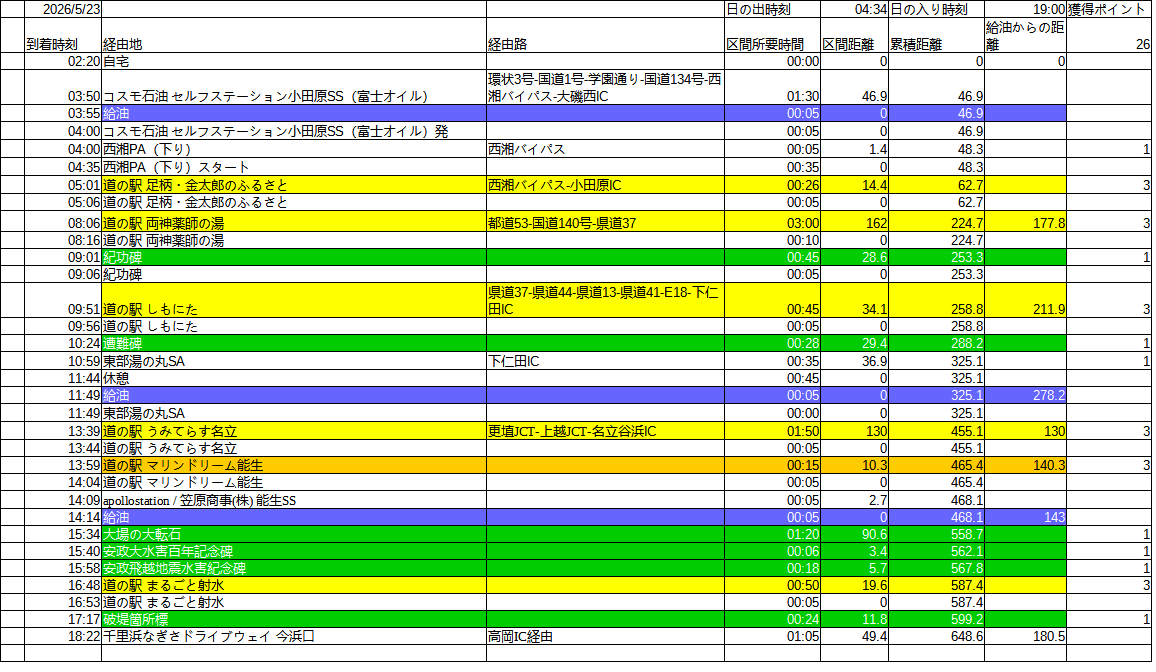
Task: Click the 獲得ポイント header cell
Action: 1109,9
